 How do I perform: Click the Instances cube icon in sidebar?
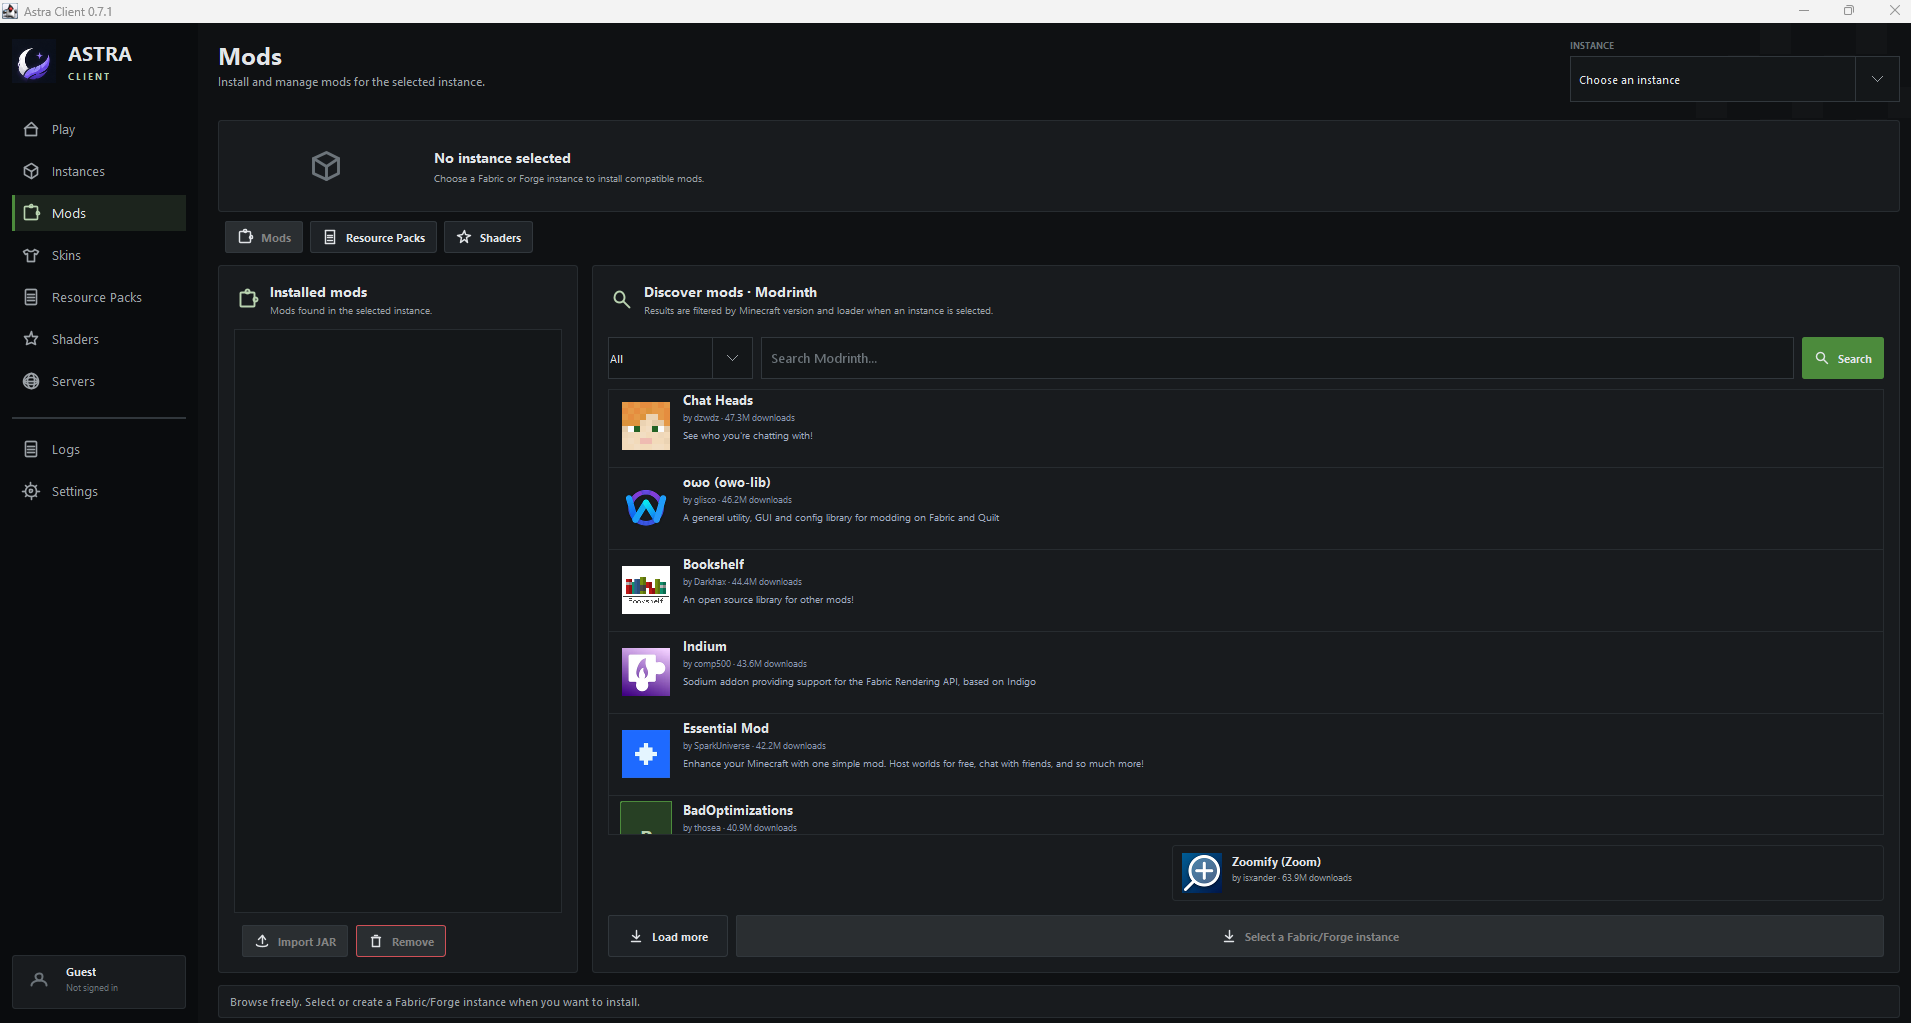pos(31,171)
